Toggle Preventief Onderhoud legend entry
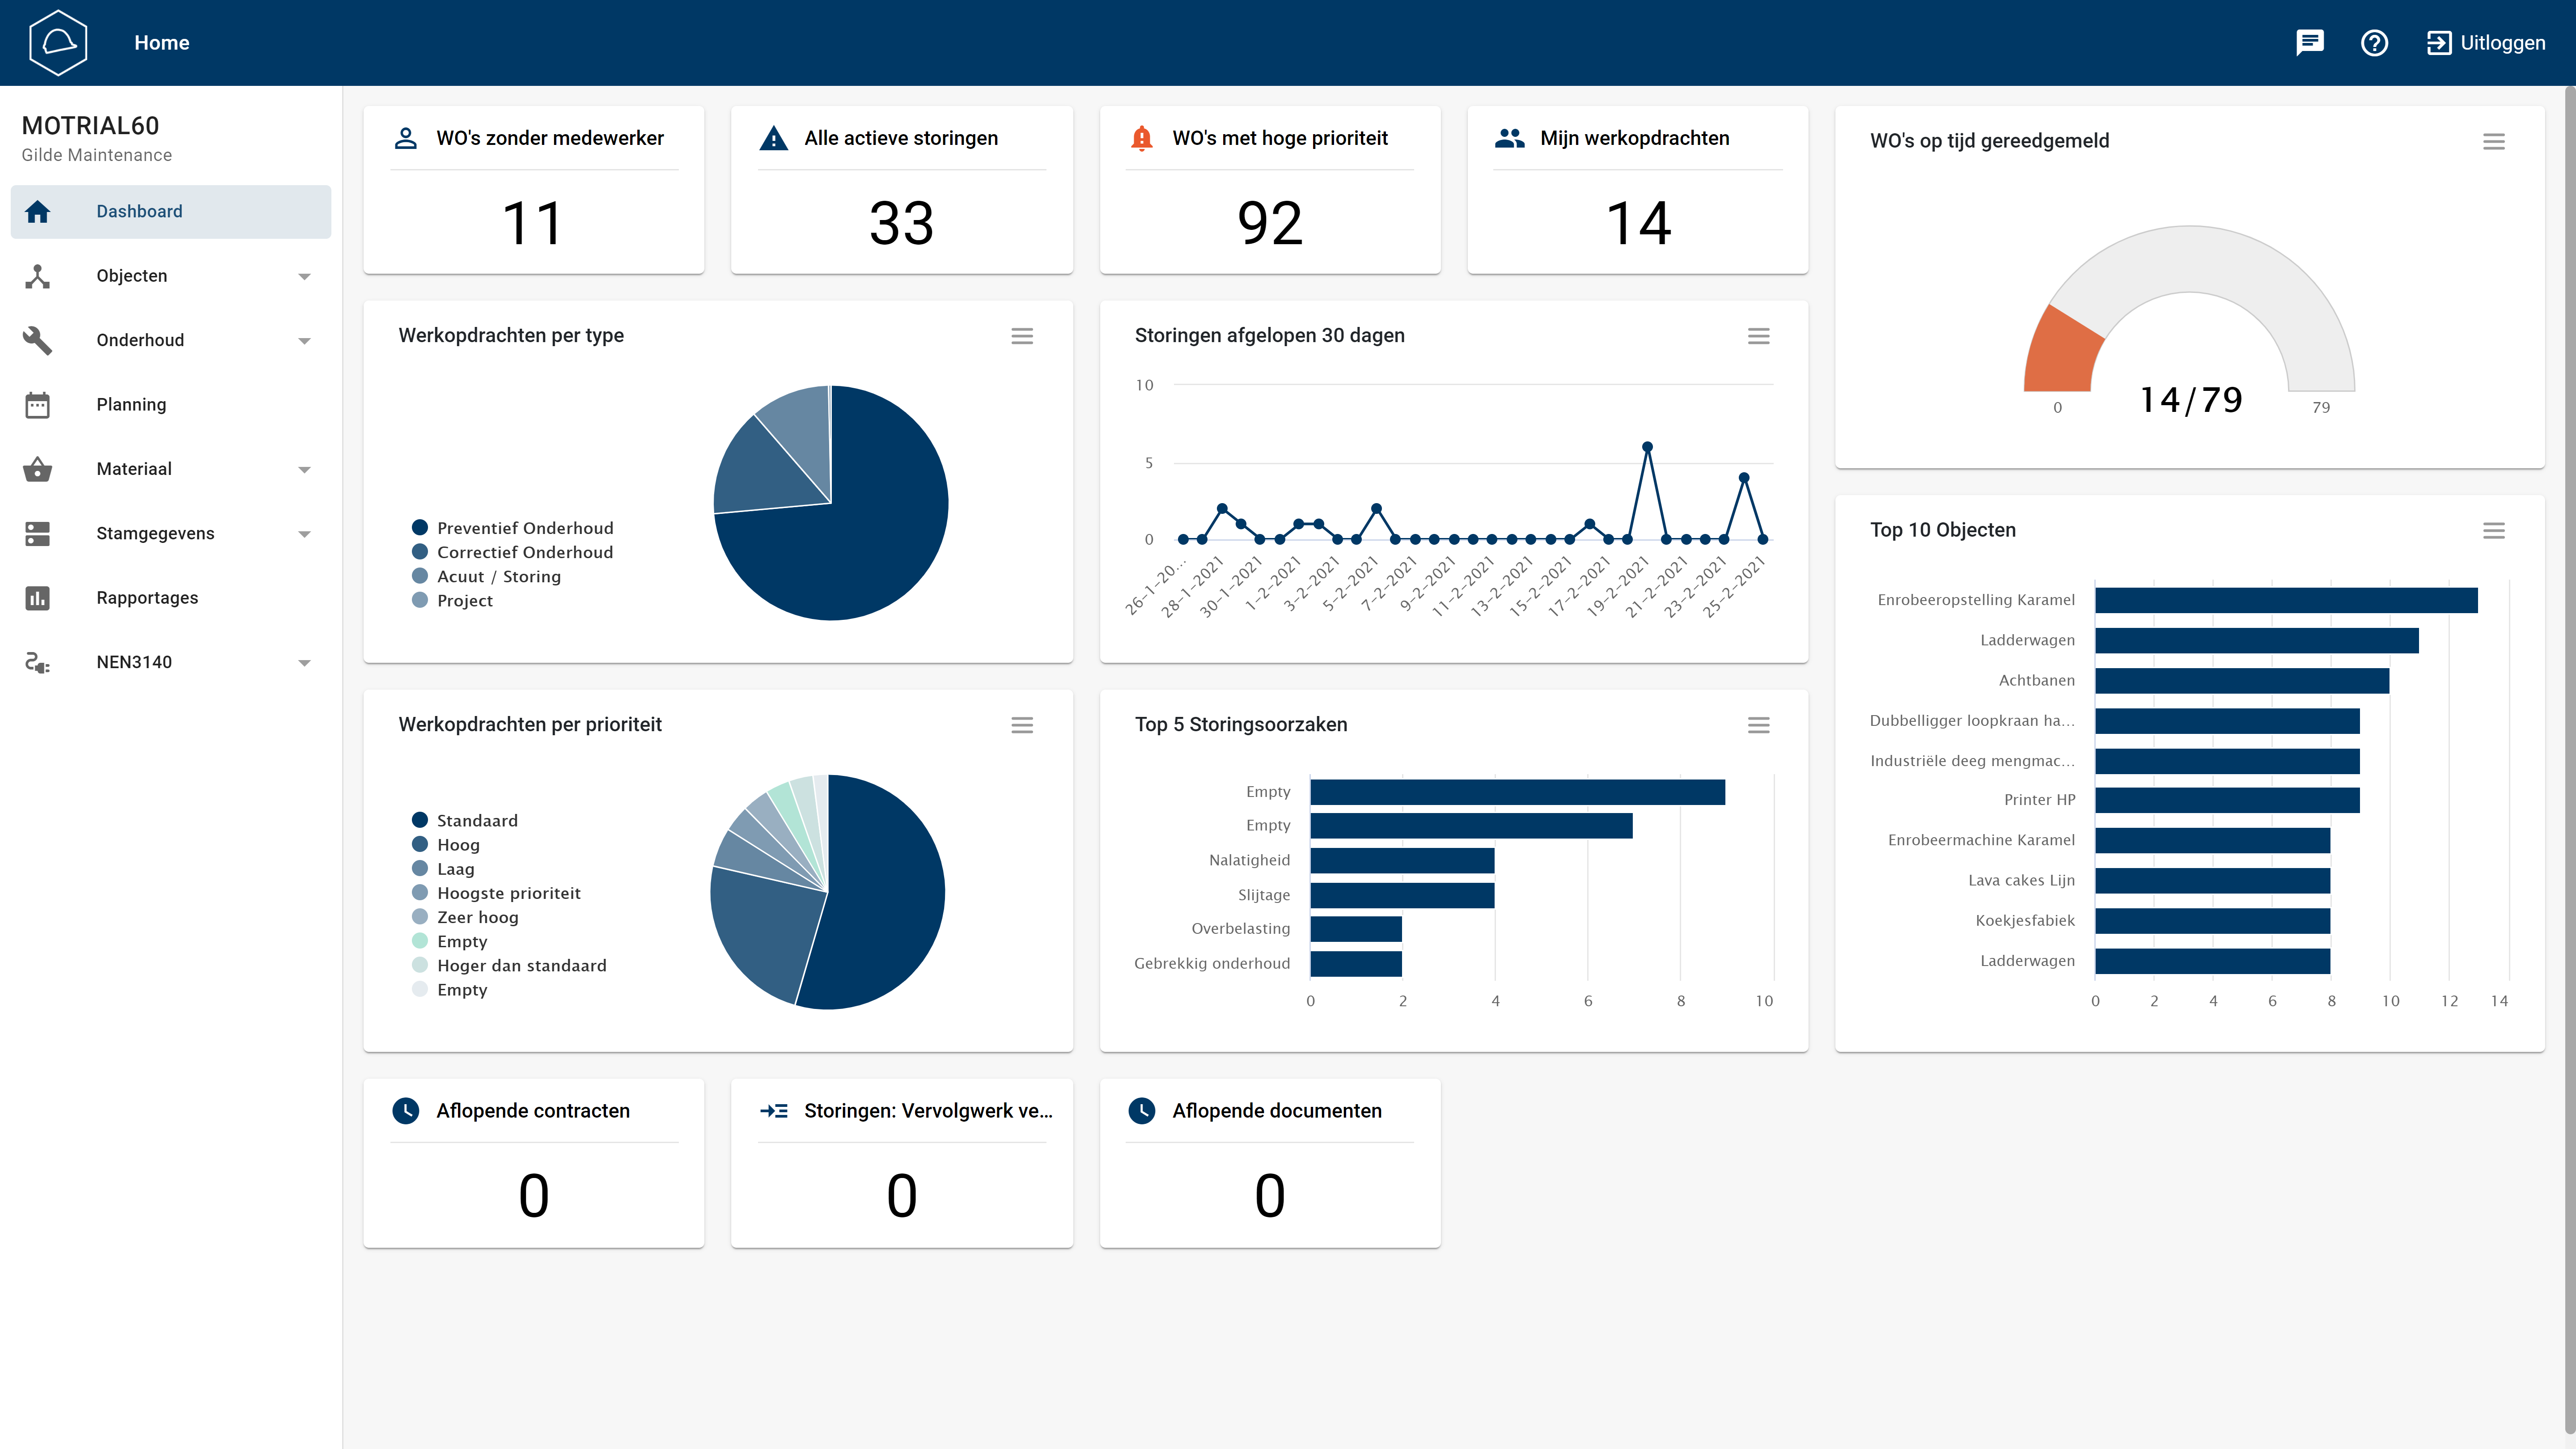 524,528
